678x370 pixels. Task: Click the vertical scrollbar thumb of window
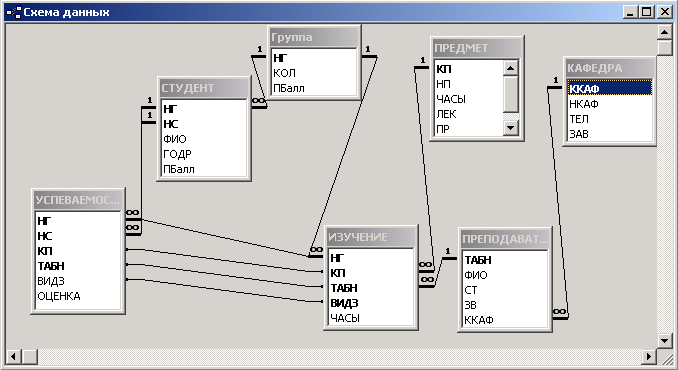[664, 47]
